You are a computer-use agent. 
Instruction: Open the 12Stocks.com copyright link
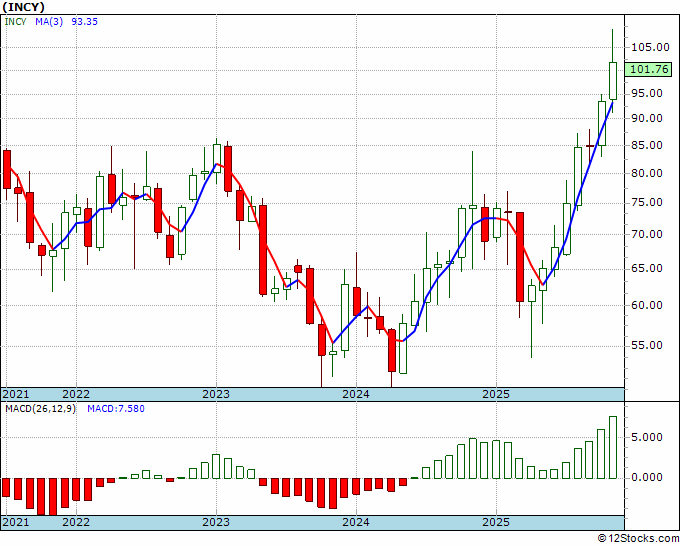tap(638, 538)
